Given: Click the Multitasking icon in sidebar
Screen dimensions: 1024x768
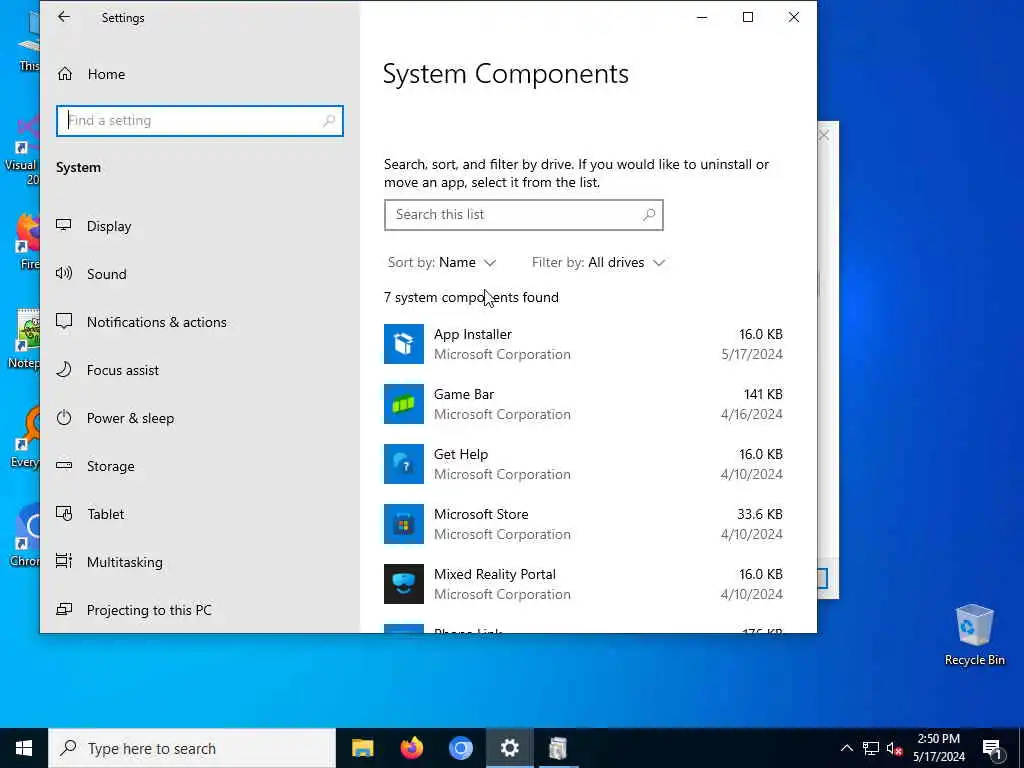Looking at the screenshot, I should coord(64,561).
